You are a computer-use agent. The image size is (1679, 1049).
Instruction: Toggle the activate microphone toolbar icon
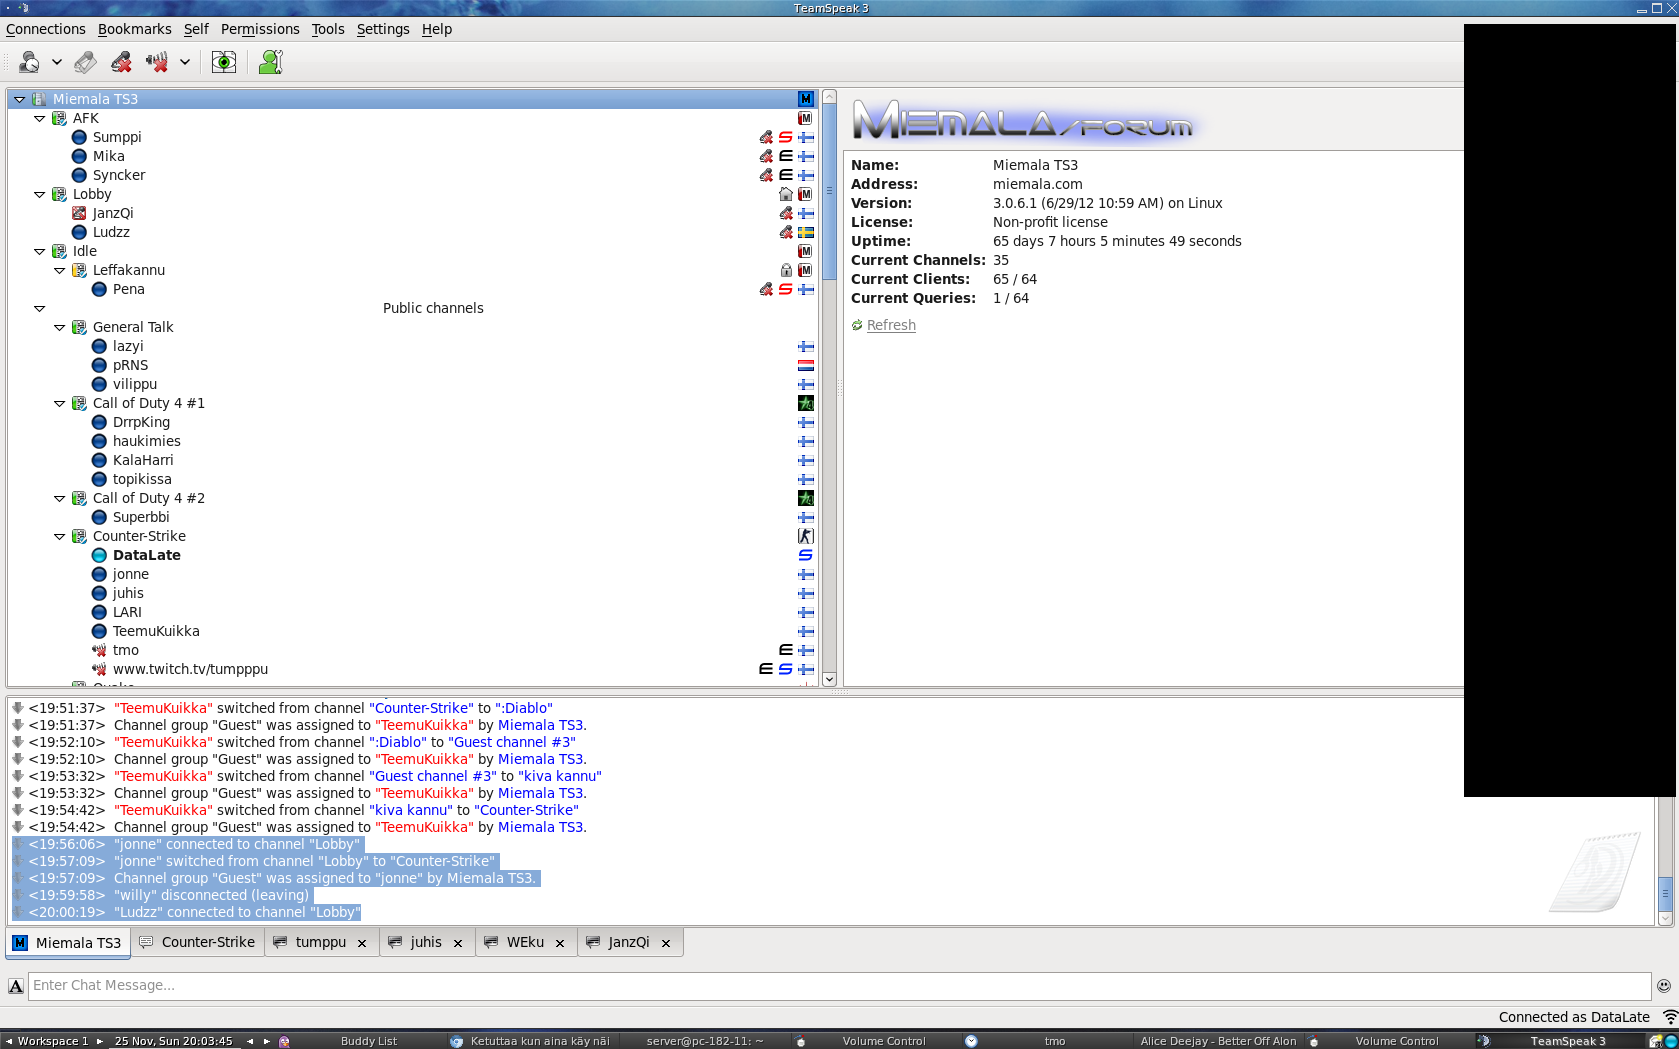coord(86,62)
